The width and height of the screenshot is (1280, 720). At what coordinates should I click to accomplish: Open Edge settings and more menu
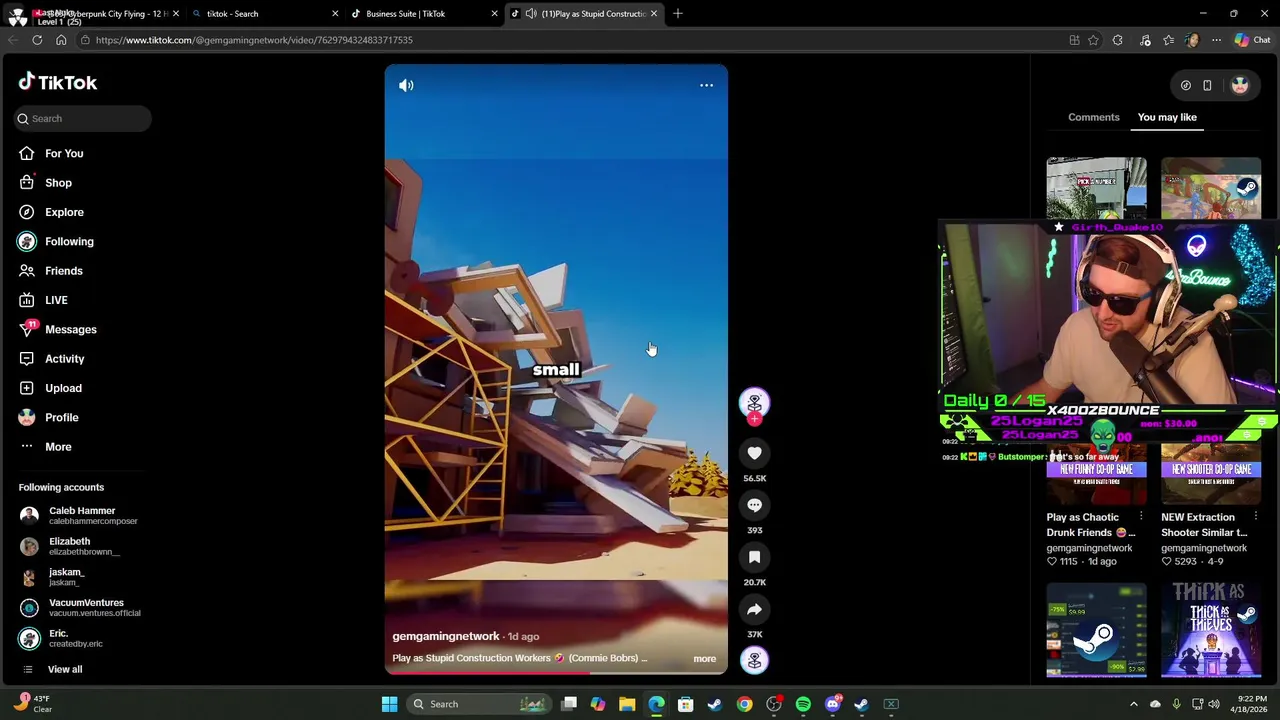click(1216, 40)
